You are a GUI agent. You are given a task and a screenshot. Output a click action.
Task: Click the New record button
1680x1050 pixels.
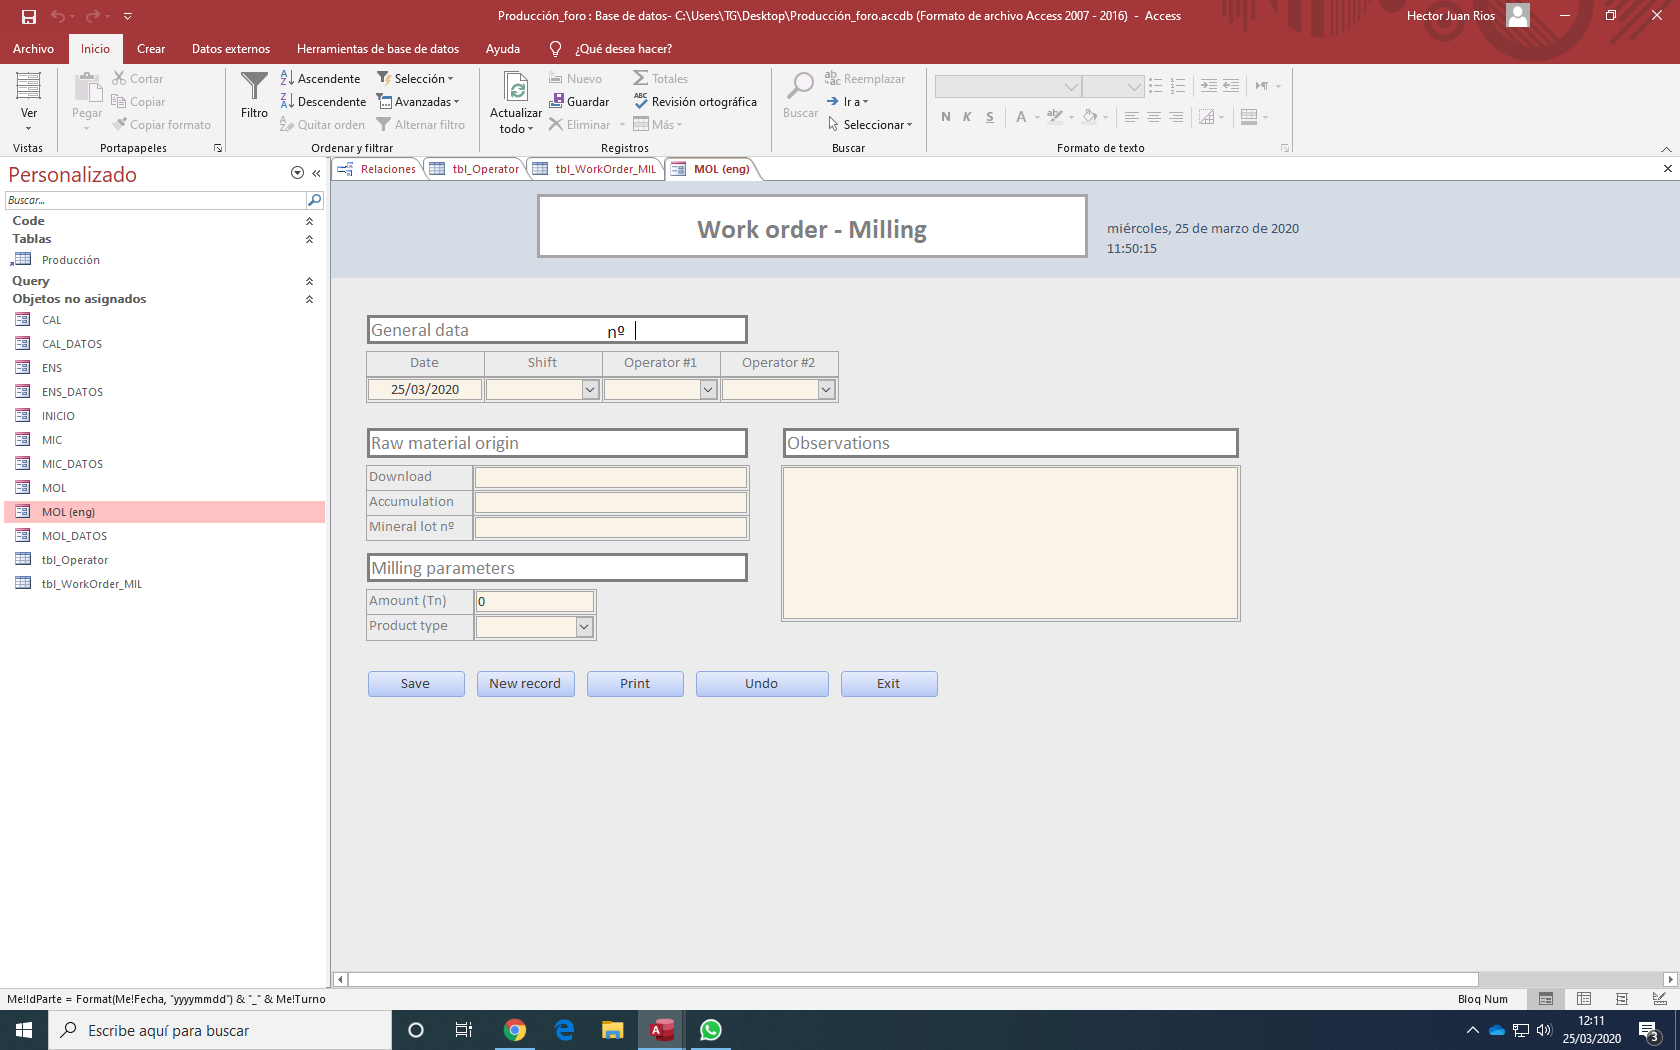click(x=525, y=684)
